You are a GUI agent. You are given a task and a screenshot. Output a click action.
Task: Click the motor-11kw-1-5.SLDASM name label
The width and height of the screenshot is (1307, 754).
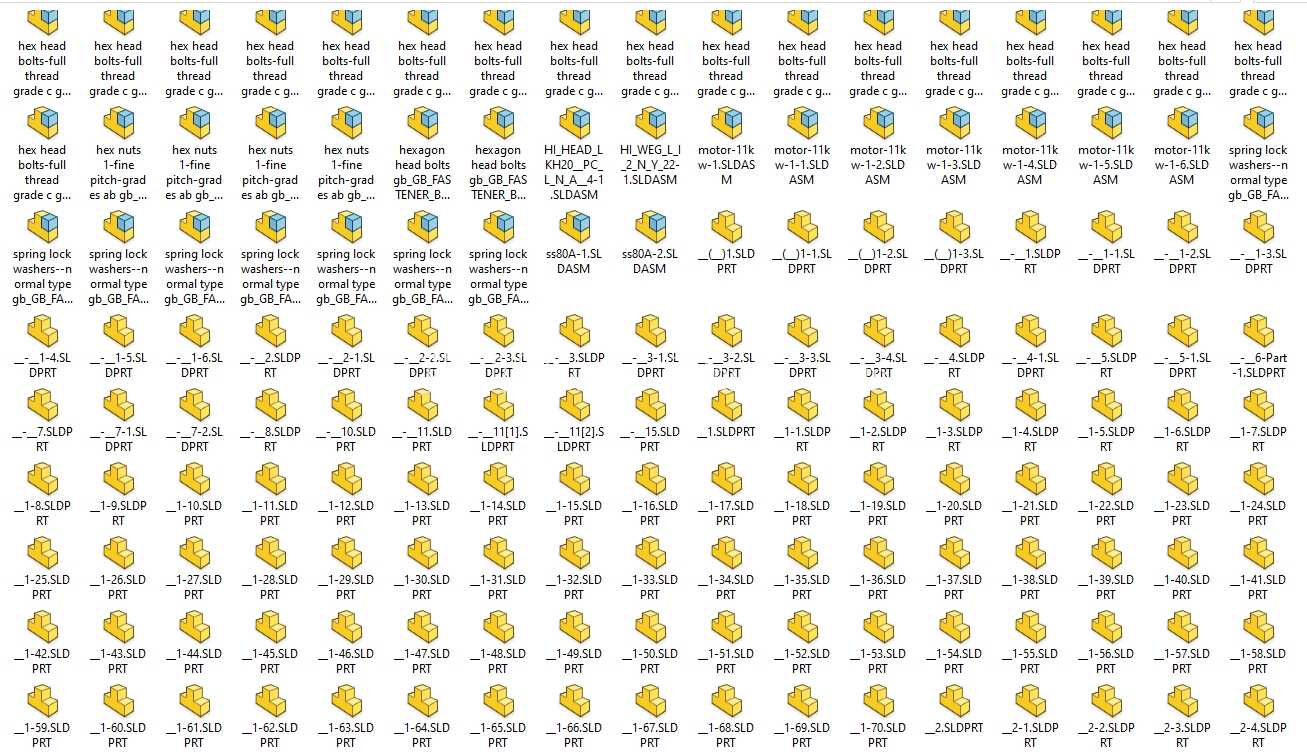(x=1106, y=165)
